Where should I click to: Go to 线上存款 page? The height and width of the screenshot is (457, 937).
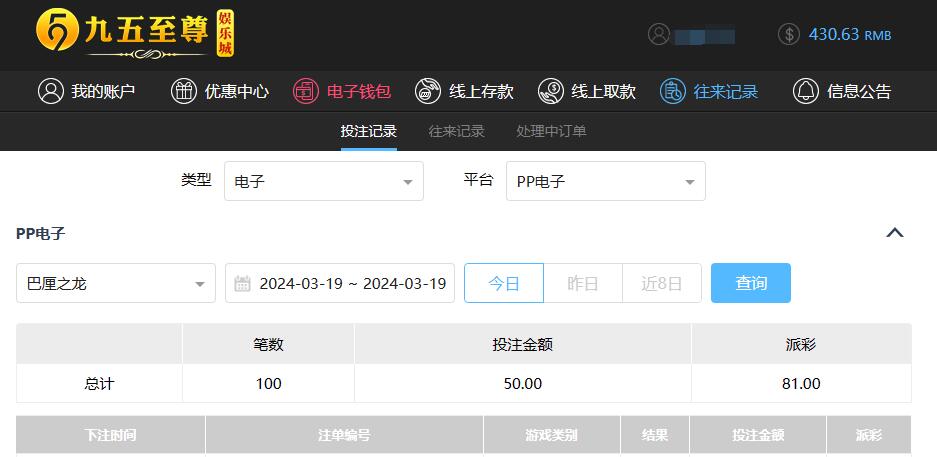(x=464, y=91)
